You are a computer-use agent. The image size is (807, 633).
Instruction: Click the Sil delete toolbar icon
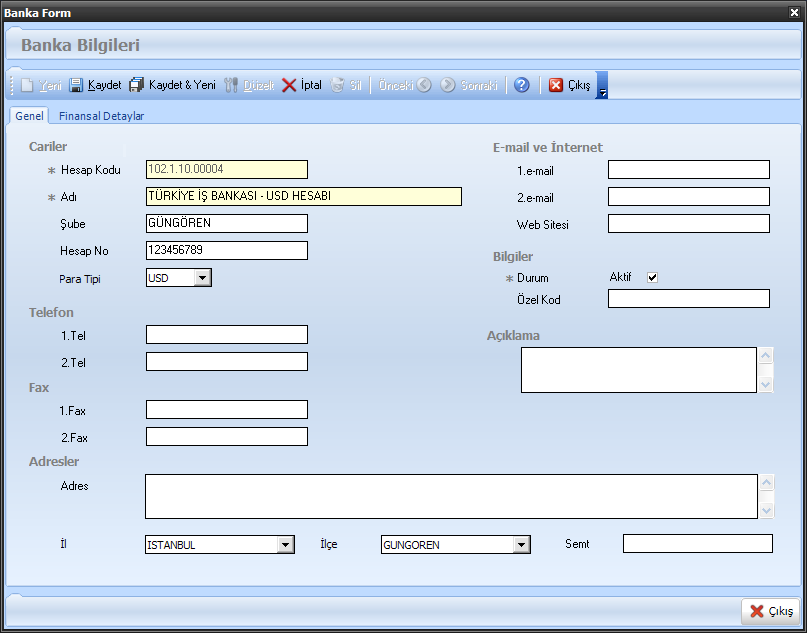tap(338, 86)
